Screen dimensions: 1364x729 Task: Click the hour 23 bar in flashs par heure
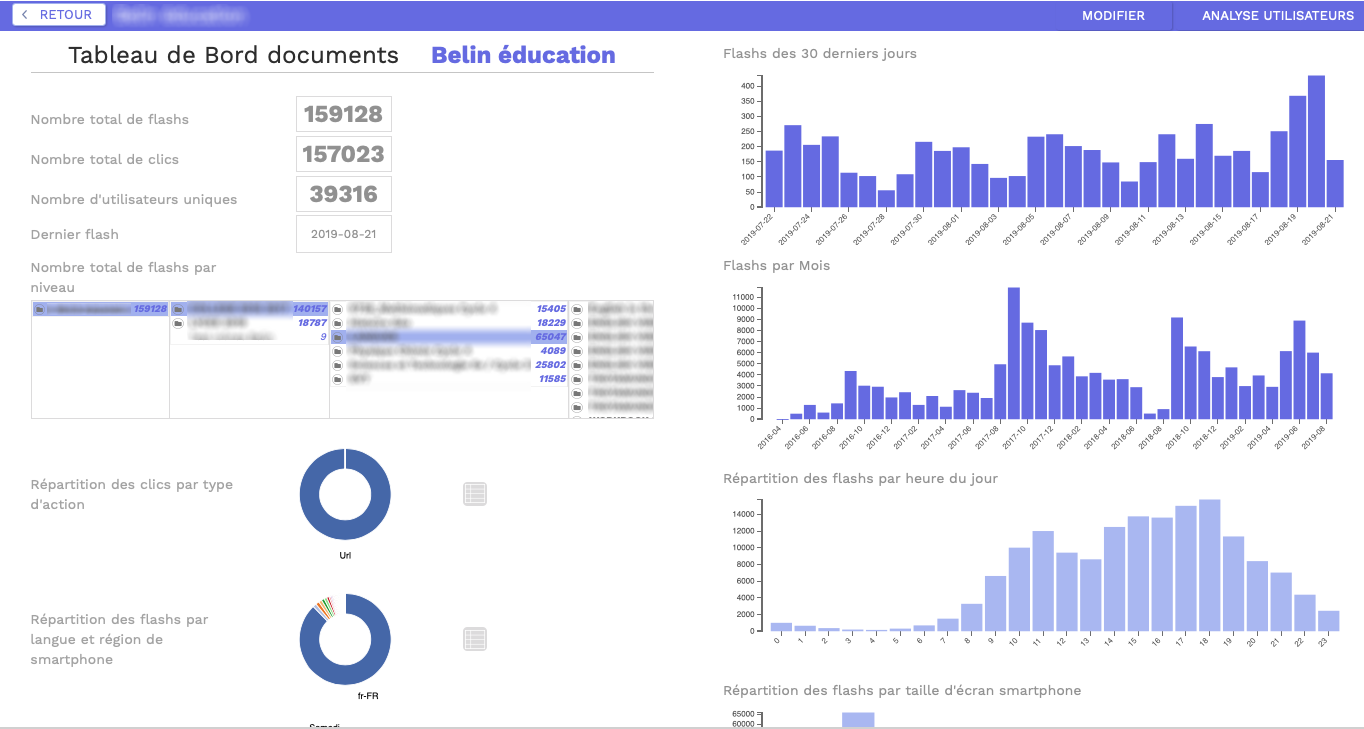pos(1329,621)
